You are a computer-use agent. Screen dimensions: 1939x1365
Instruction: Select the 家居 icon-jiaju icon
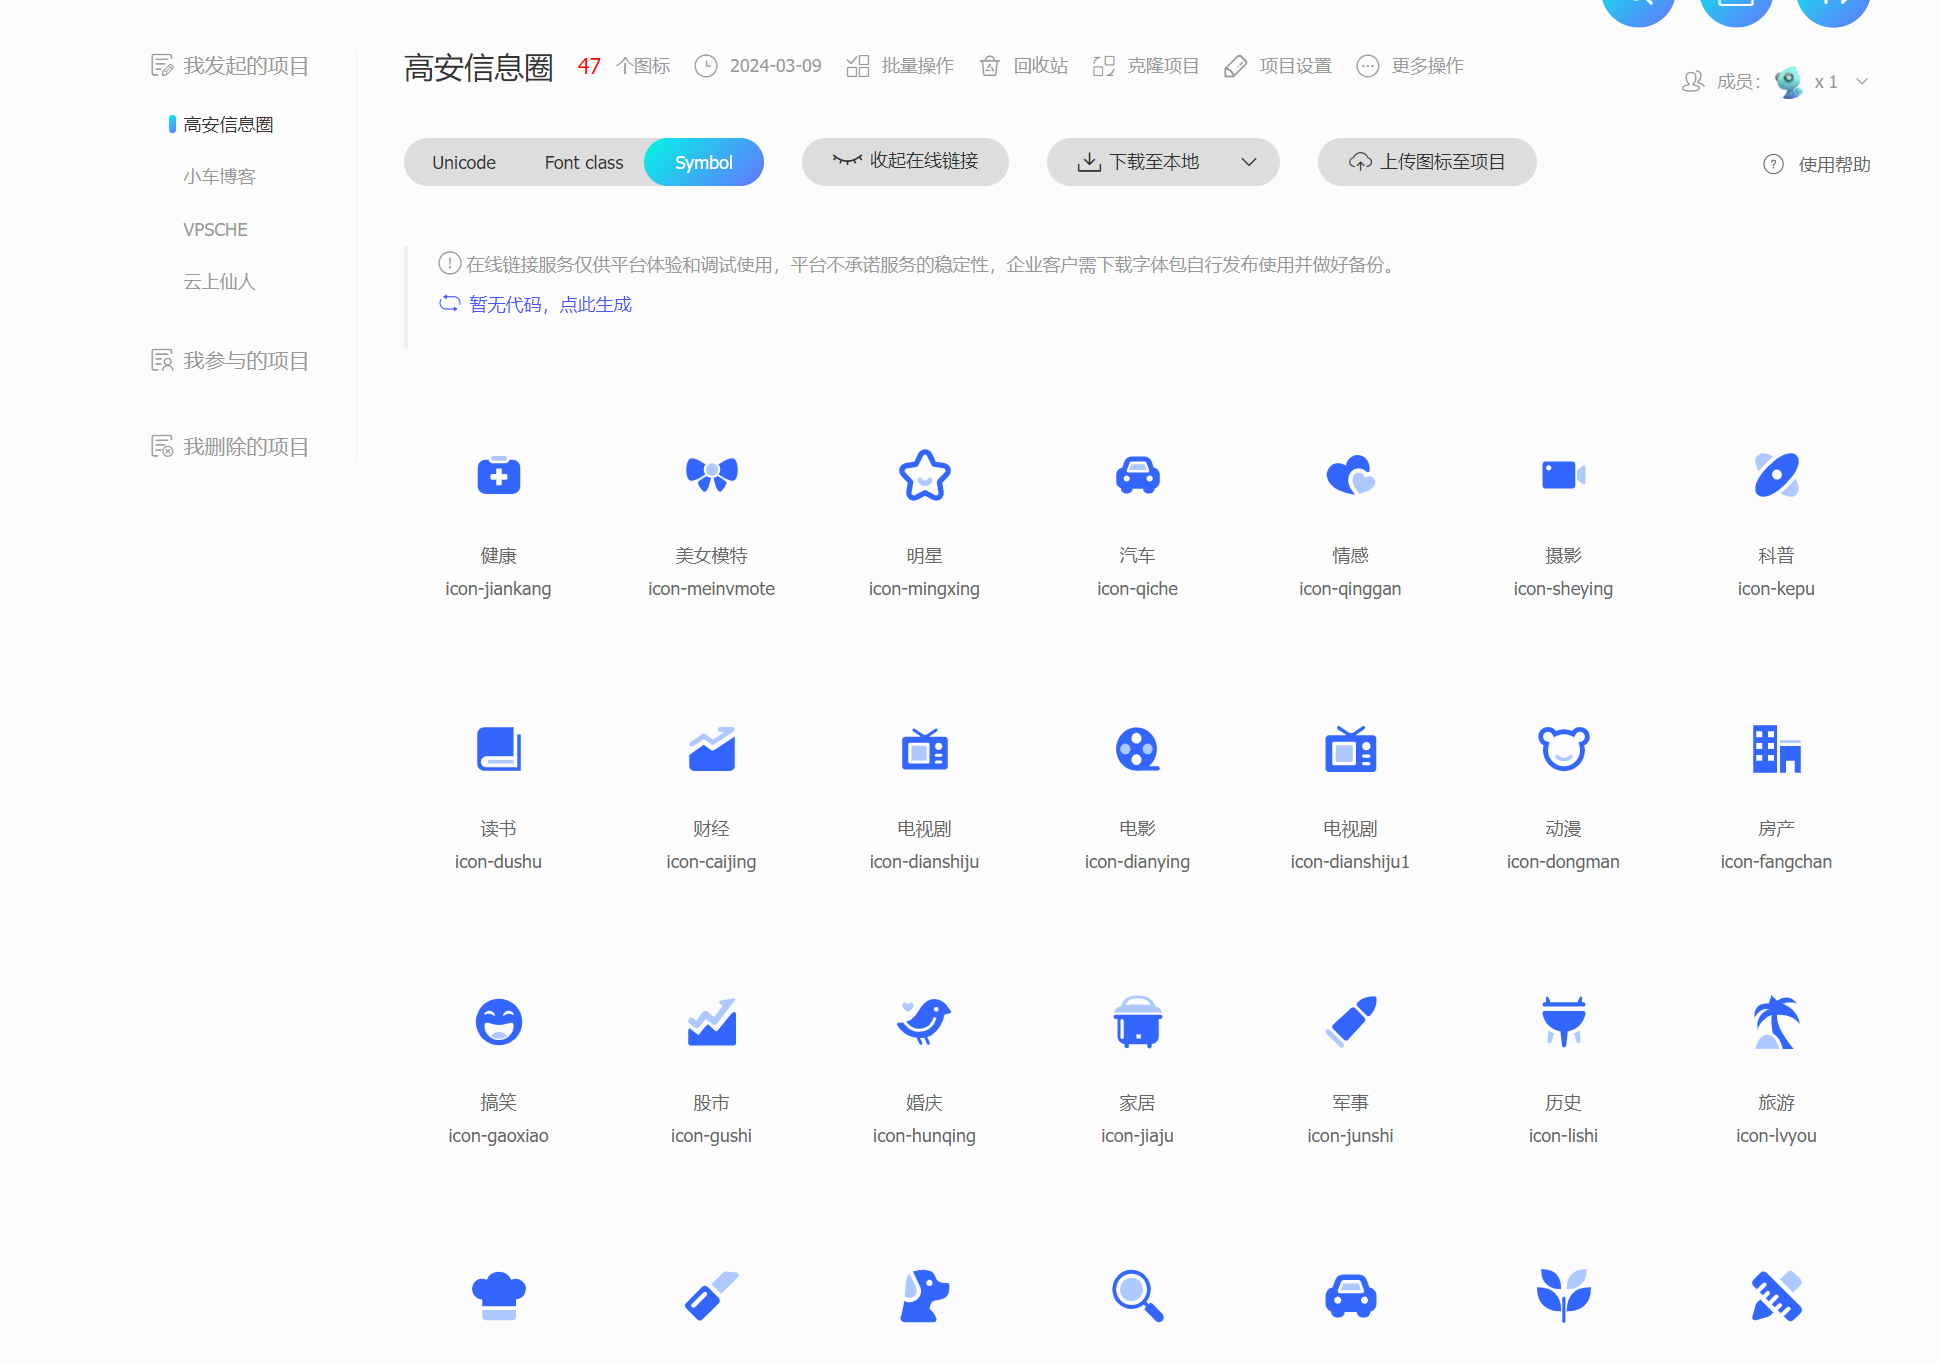point(1137,1022)
